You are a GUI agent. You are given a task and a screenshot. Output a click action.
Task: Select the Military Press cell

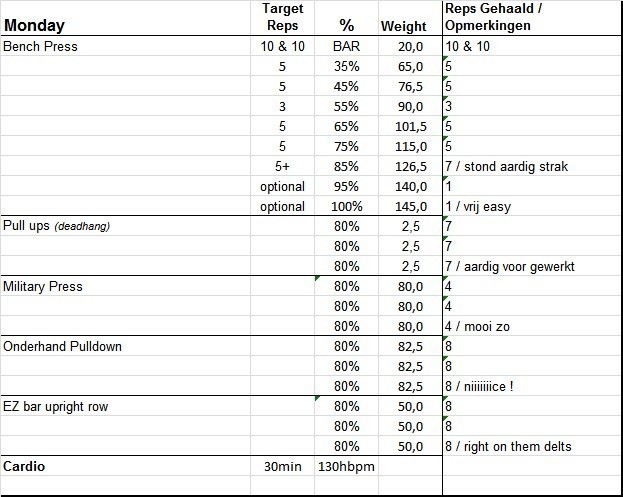pyautogui.click(x=43, y=286)
